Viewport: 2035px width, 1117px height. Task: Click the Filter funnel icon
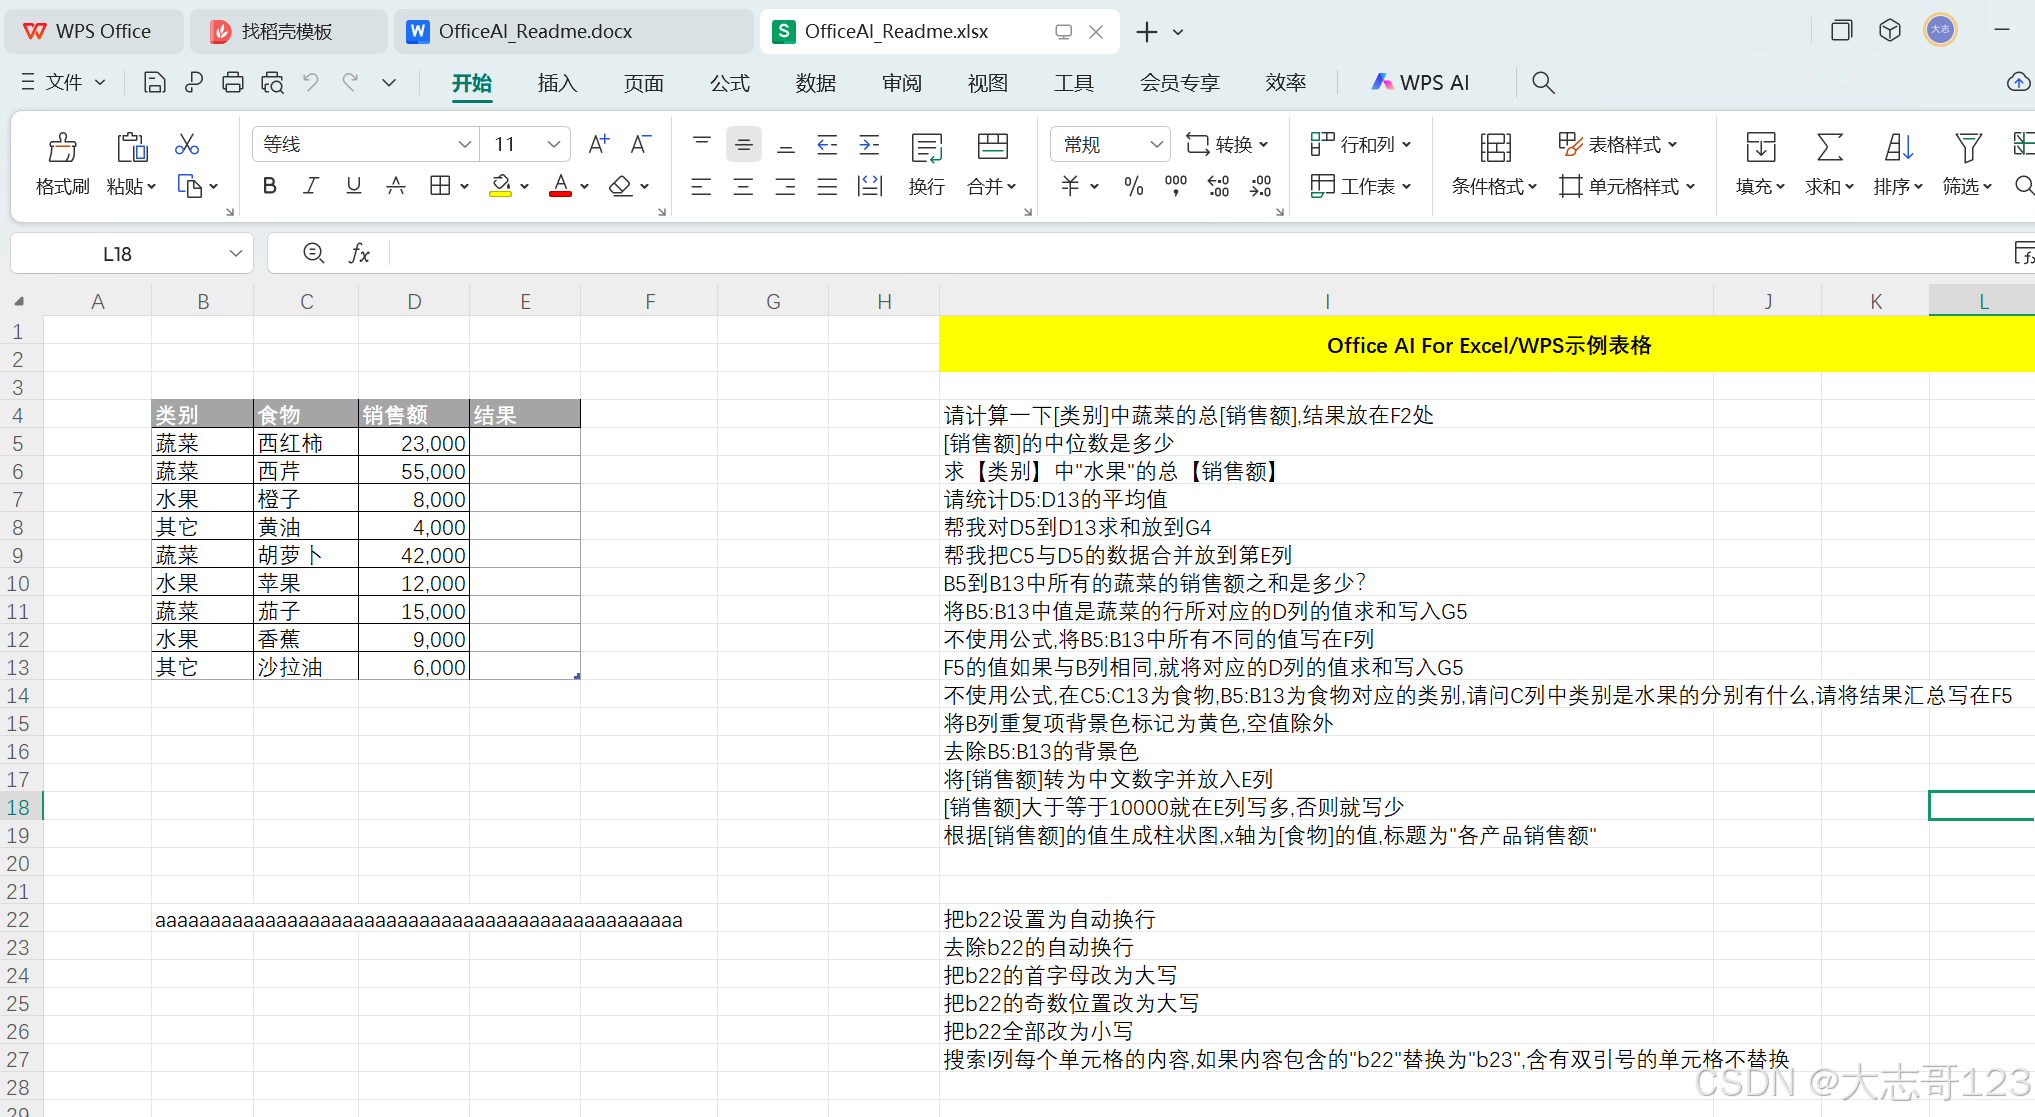point(1967,148)
